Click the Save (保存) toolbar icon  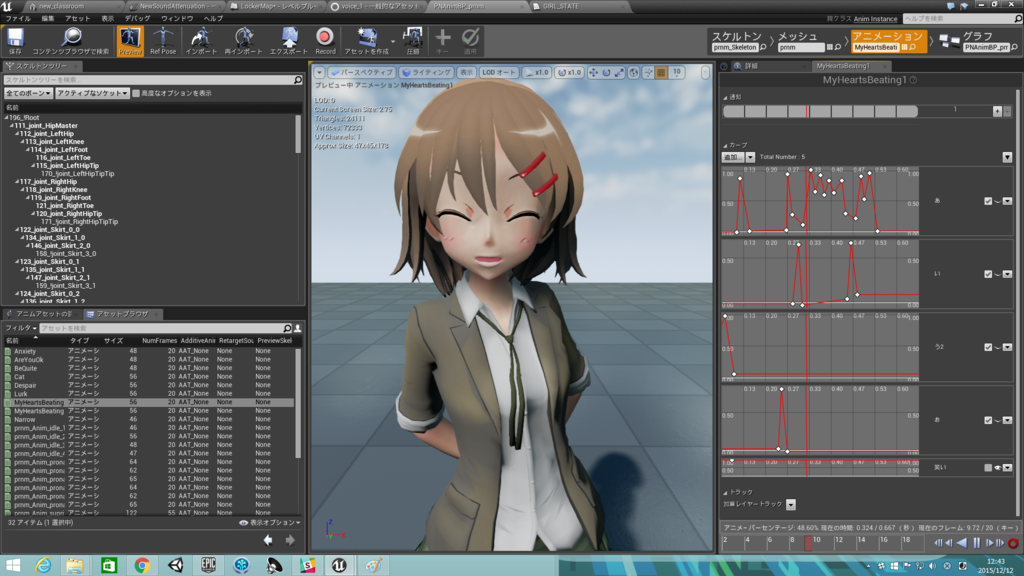click(x=16, y=38)
